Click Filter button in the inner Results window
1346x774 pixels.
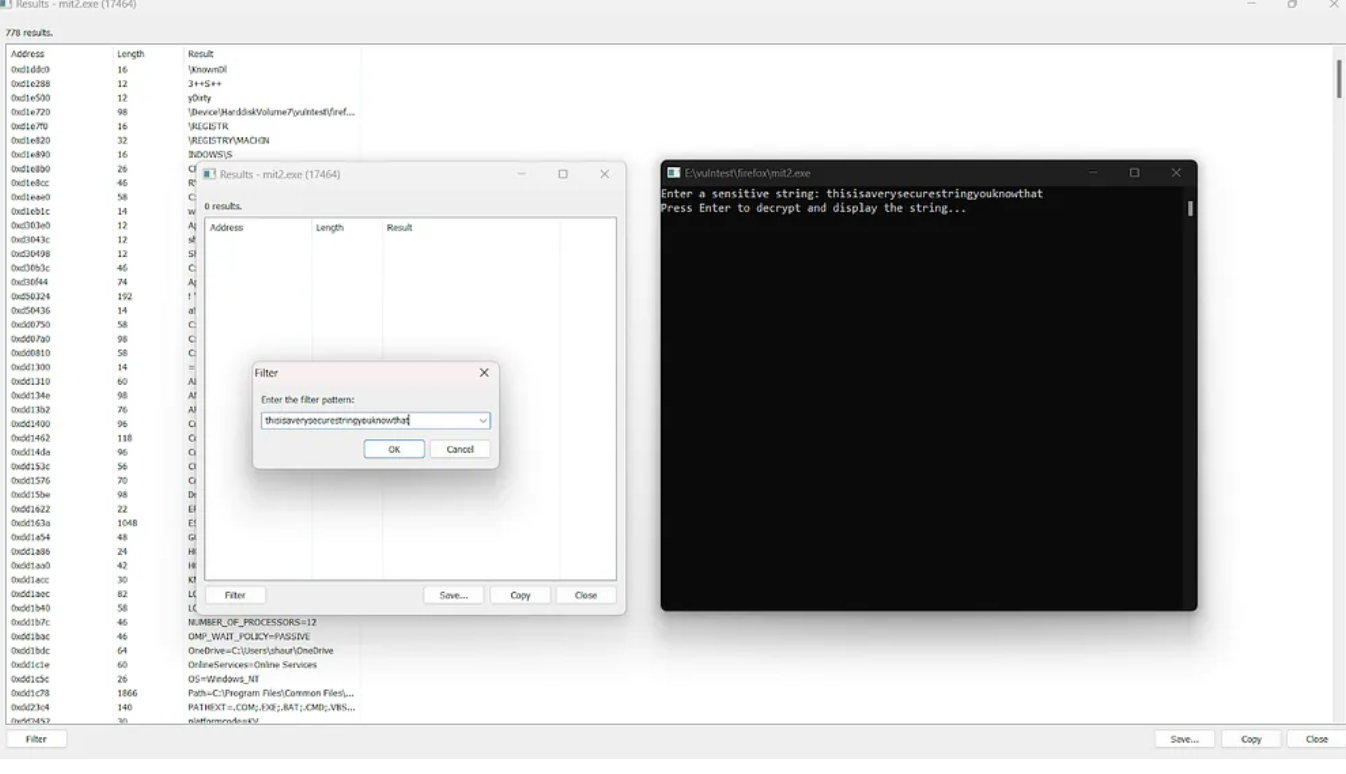235,595
